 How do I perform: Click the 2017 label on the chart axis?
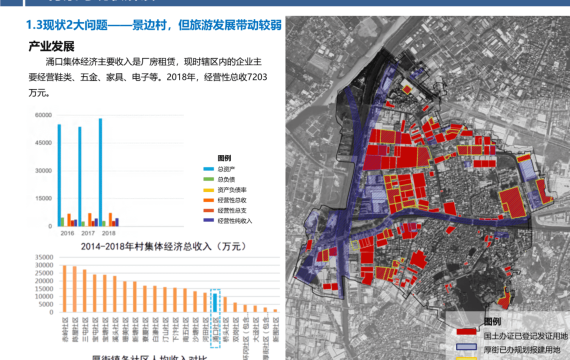(88, 233)
